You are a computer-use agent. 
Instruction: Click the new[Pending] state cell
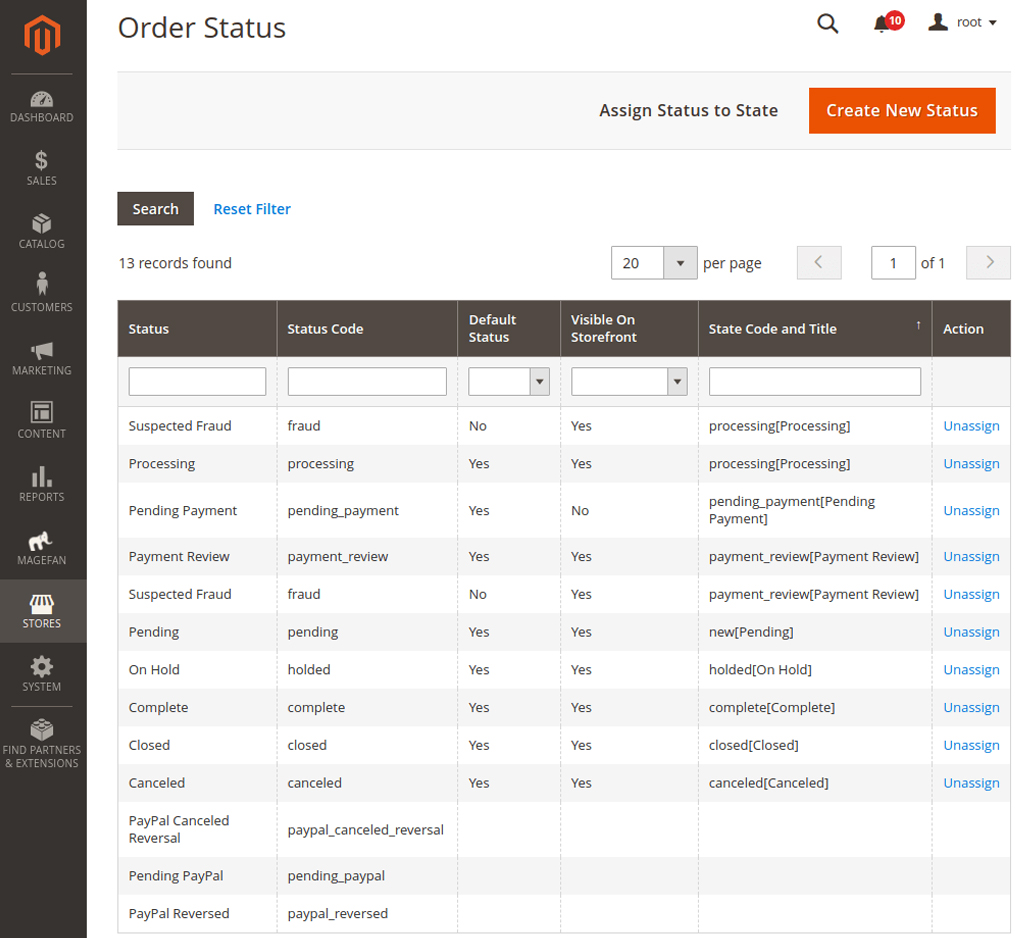pyautogui.click(x=815, y=632)
